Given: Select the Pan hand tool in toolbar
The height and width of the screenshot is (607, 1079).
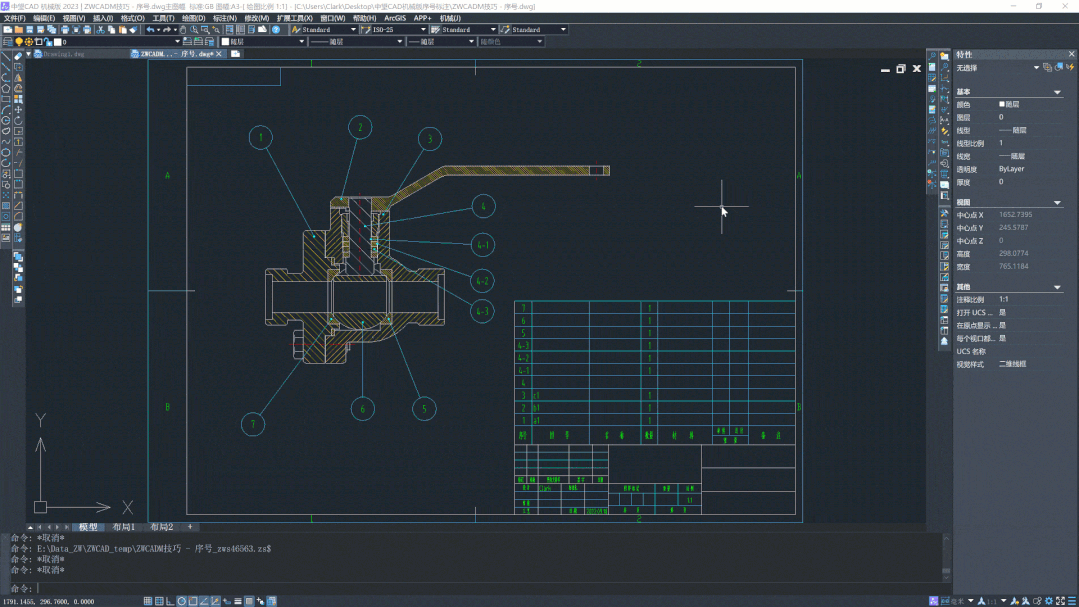Looking at the screenshot, I should (181, 30).
